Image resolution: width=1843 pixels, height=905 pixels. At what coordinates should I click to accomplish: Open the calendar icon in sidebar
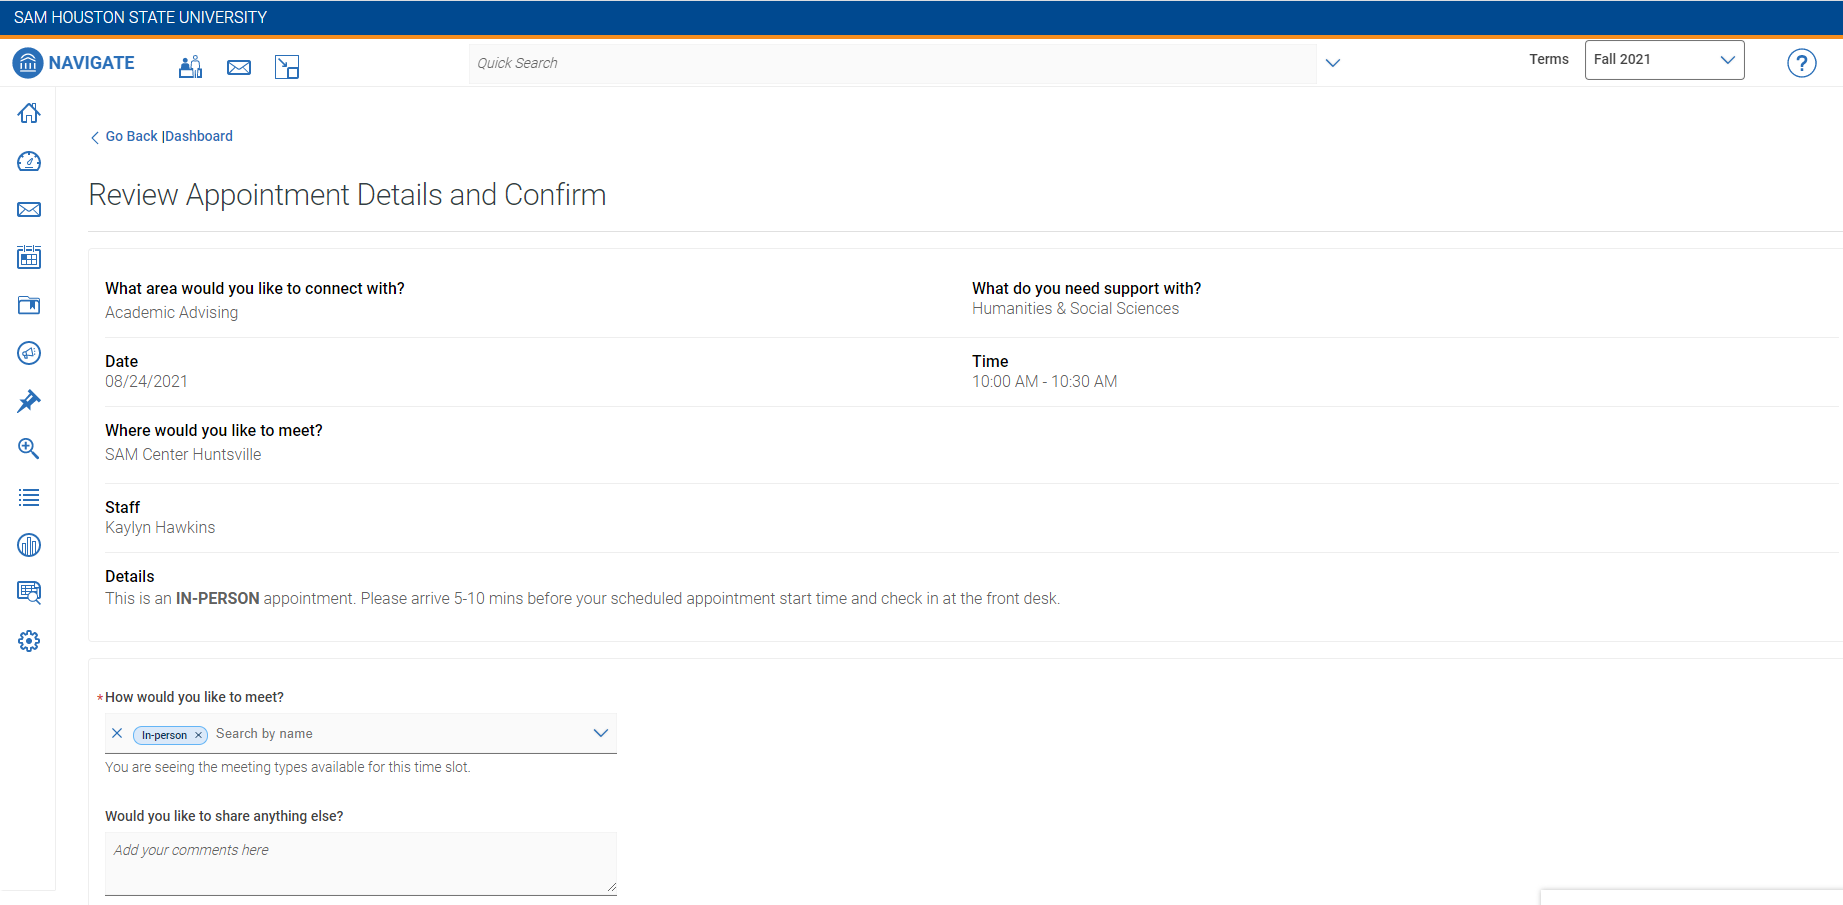pos(29,257)
